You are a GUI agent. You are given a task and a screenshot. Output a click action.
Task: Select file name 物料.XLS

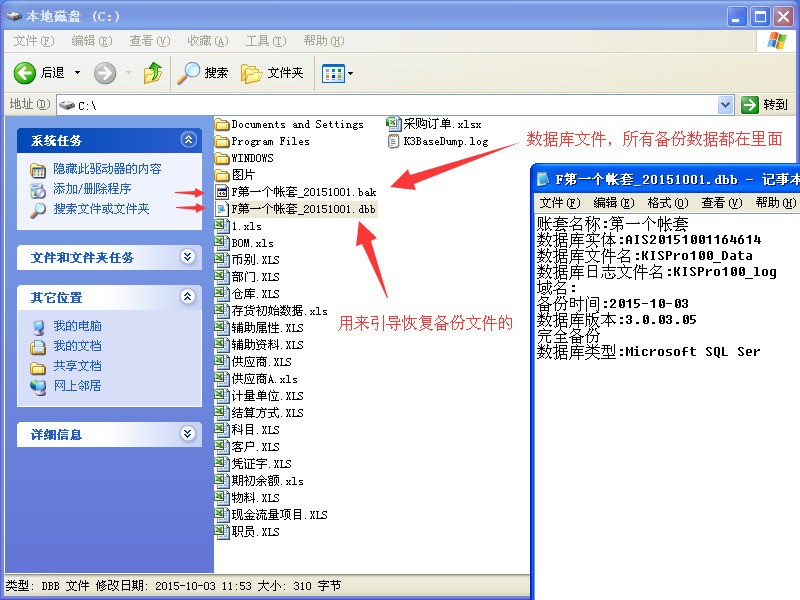[256, 497]
